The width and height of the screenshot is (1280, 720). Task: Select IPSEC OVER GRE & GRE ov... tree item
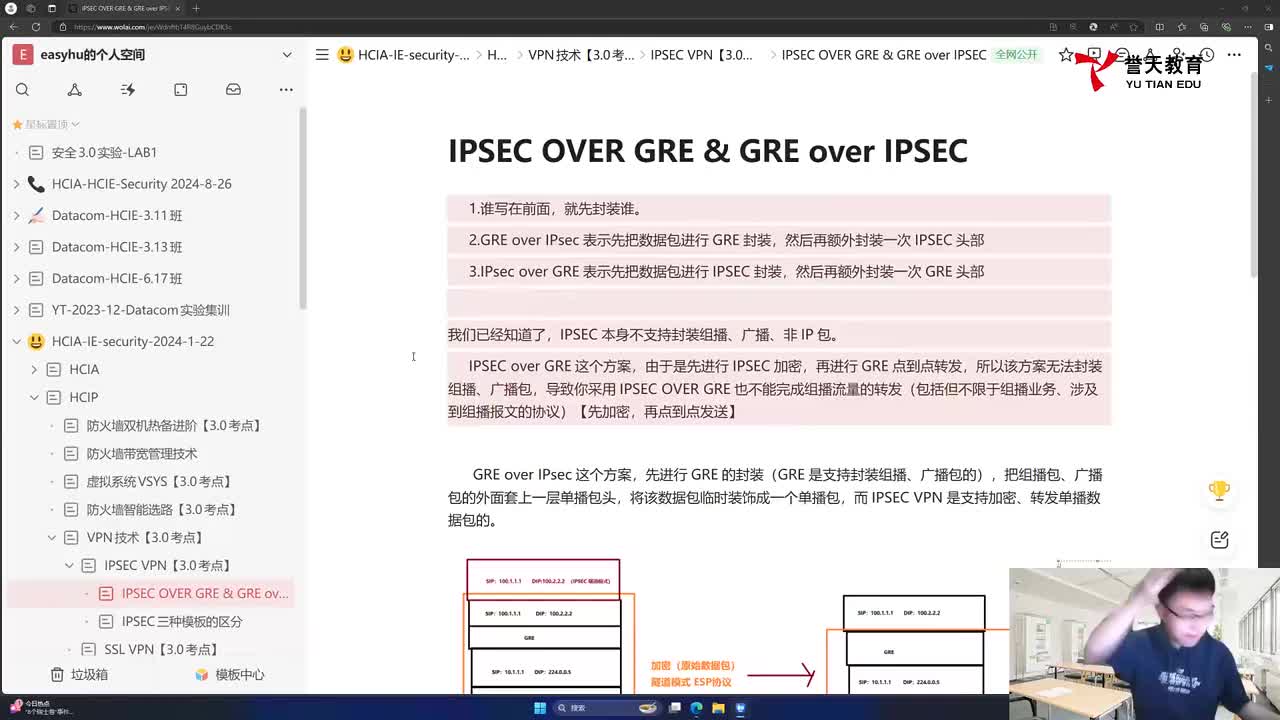(150, 593)
